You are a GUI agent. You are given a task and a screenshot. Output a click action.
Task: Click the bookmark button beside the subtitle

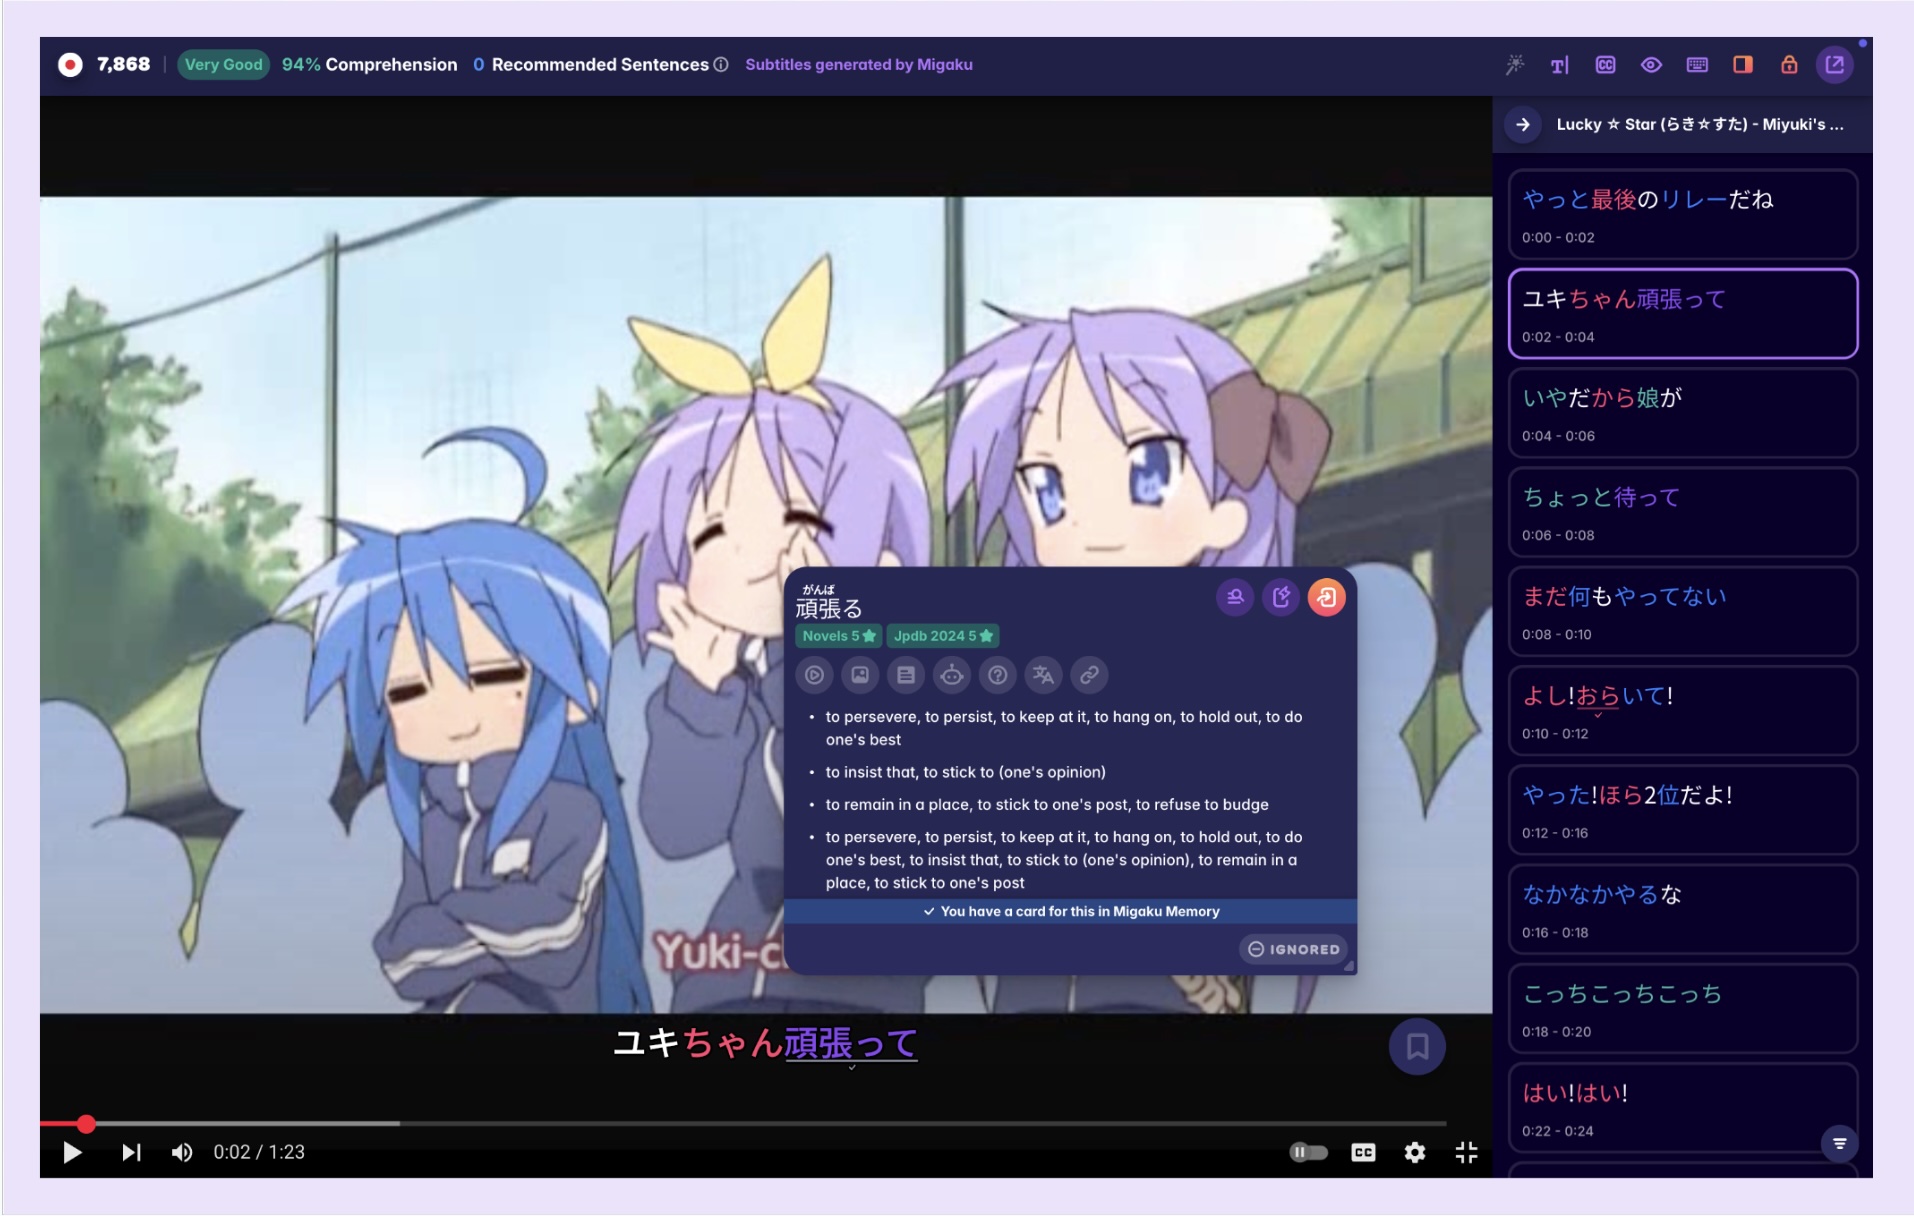(x=1417, y=1046)
